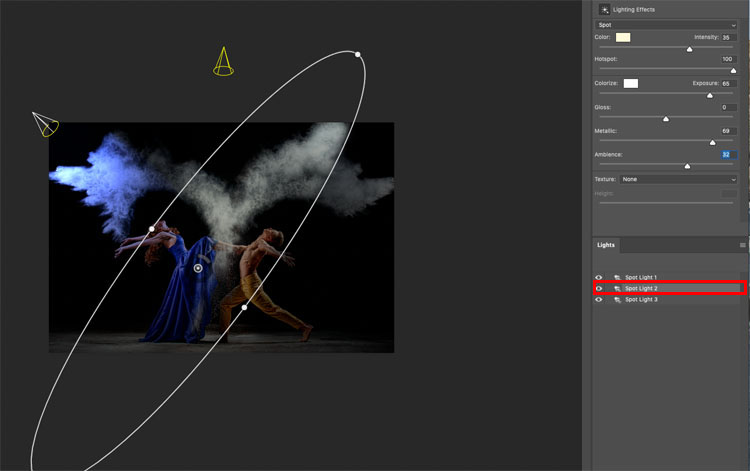Viewport: 750px width, 471px height.
Task: Hide Spot Light 3 using its eye
Action: [x=599, y=299]
